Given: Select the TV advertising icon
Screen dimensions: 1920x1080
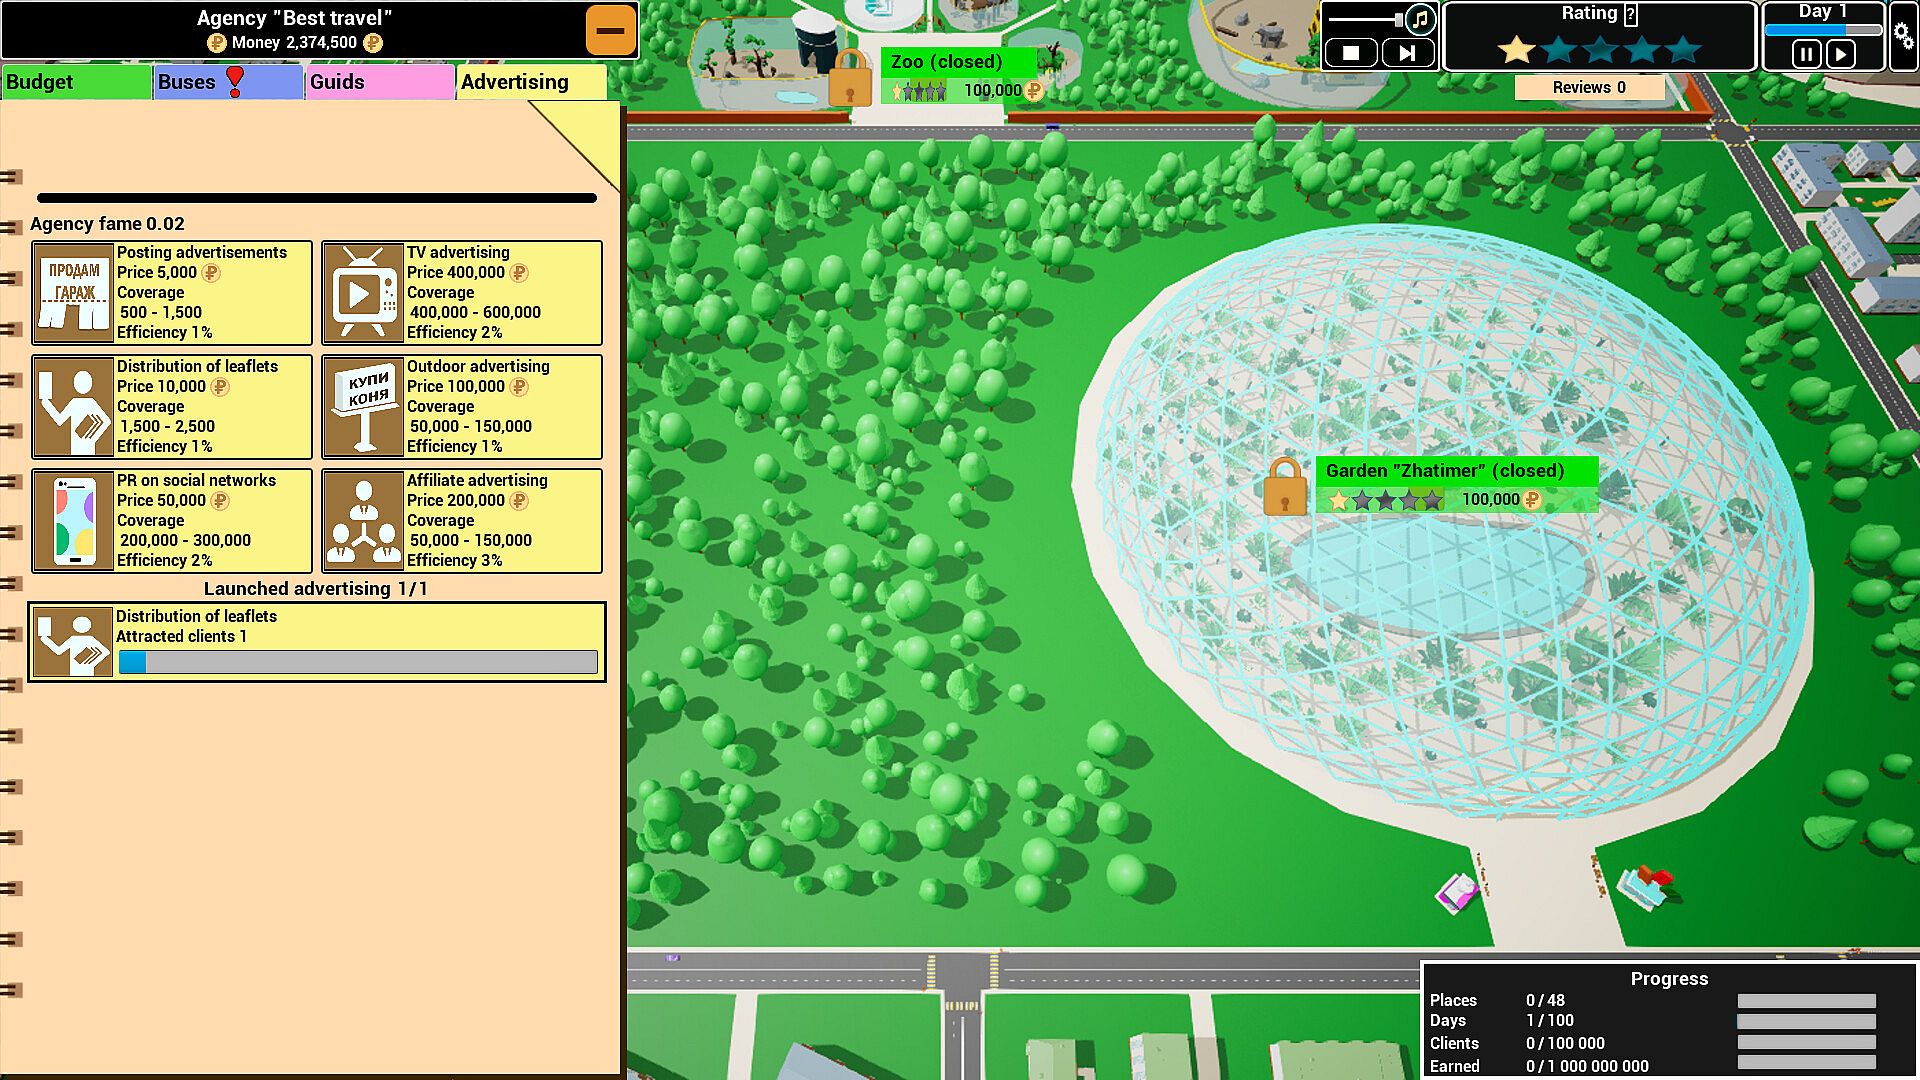Looking at the screenshot, I should coord(363,293).
